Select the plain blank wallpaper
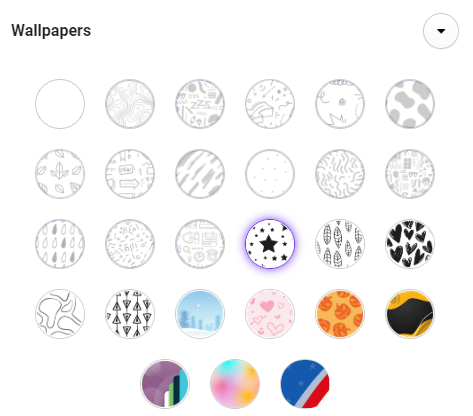Viewport: 473px width, 416px height. (x=60, y=104)
